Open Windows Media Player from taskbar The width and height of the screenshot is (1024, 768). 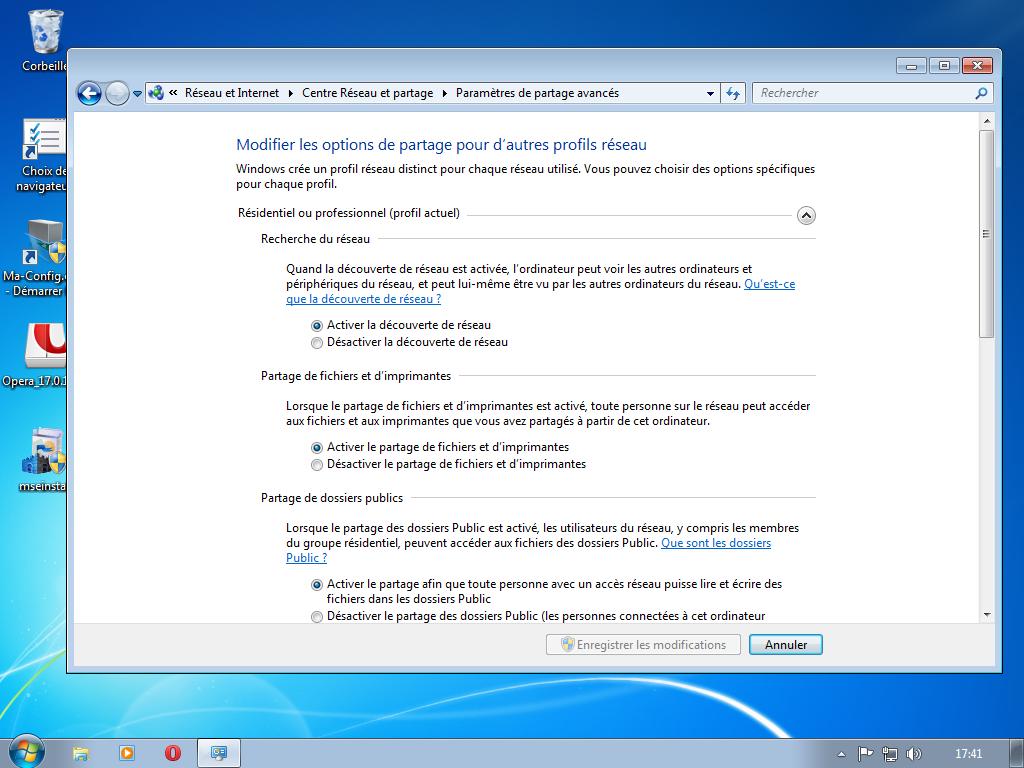click(127, 753)
